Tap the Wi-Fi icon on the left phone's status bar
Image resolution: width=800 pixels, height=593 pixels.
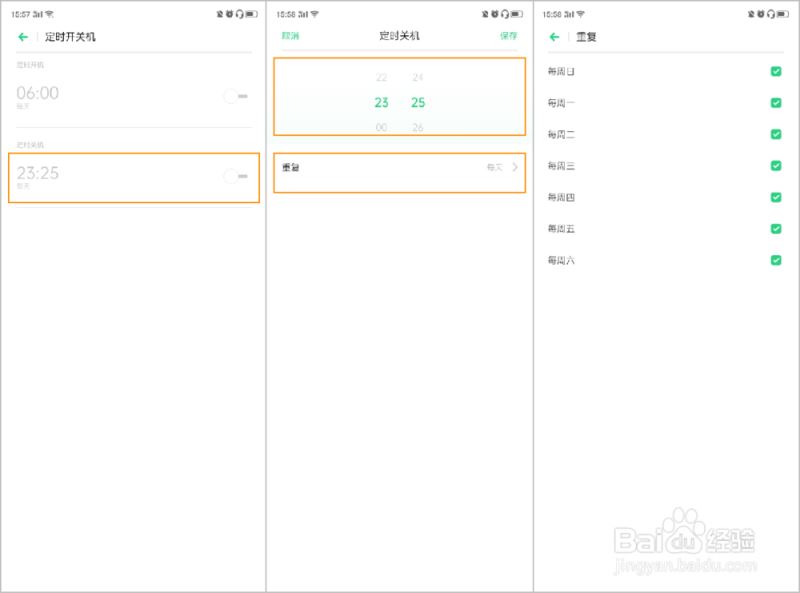[49, 14]
